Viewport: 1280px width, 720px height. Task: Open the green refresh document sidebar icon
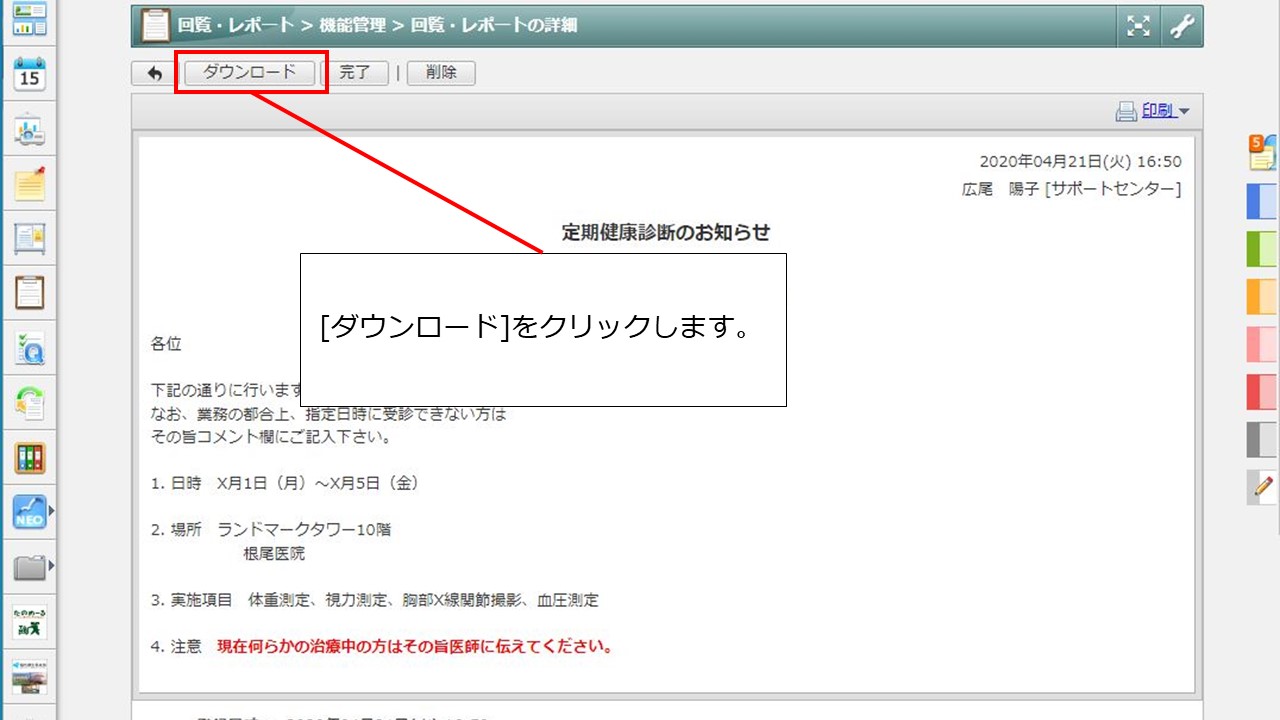tap(30, 403)
